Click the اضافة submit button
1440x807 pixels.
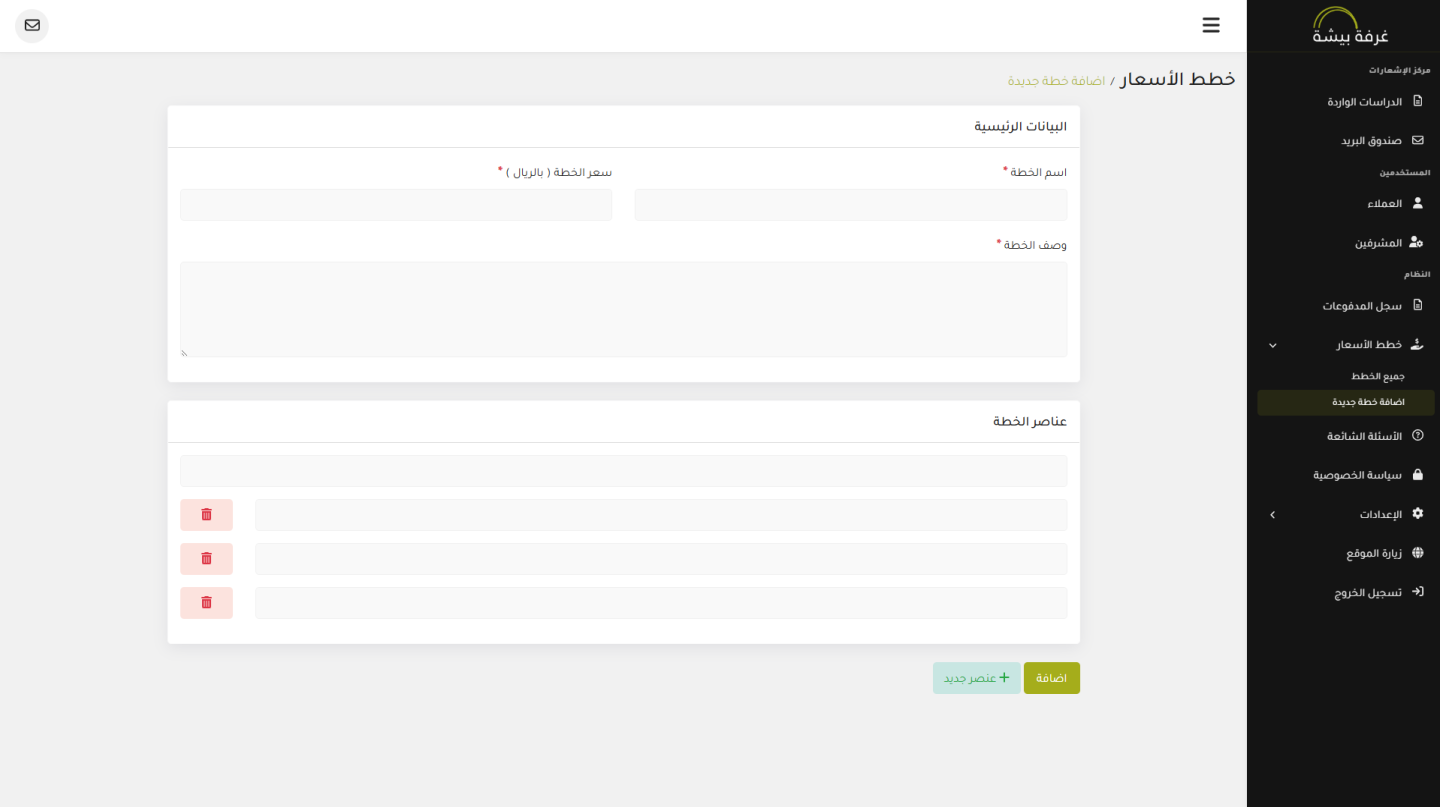[1051, 678]
